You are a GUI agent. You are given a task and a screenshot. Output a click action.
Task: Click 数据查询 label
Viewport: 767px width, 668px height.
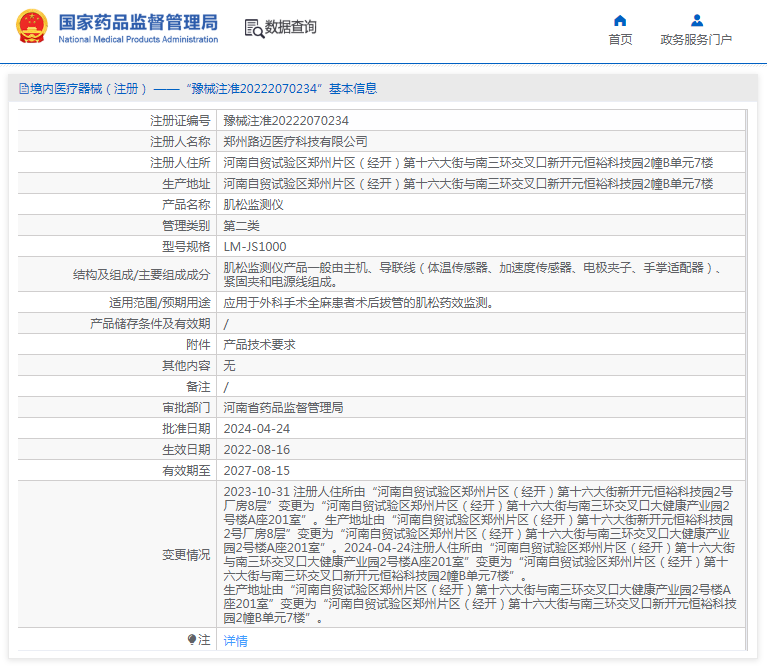pos(291,27)
